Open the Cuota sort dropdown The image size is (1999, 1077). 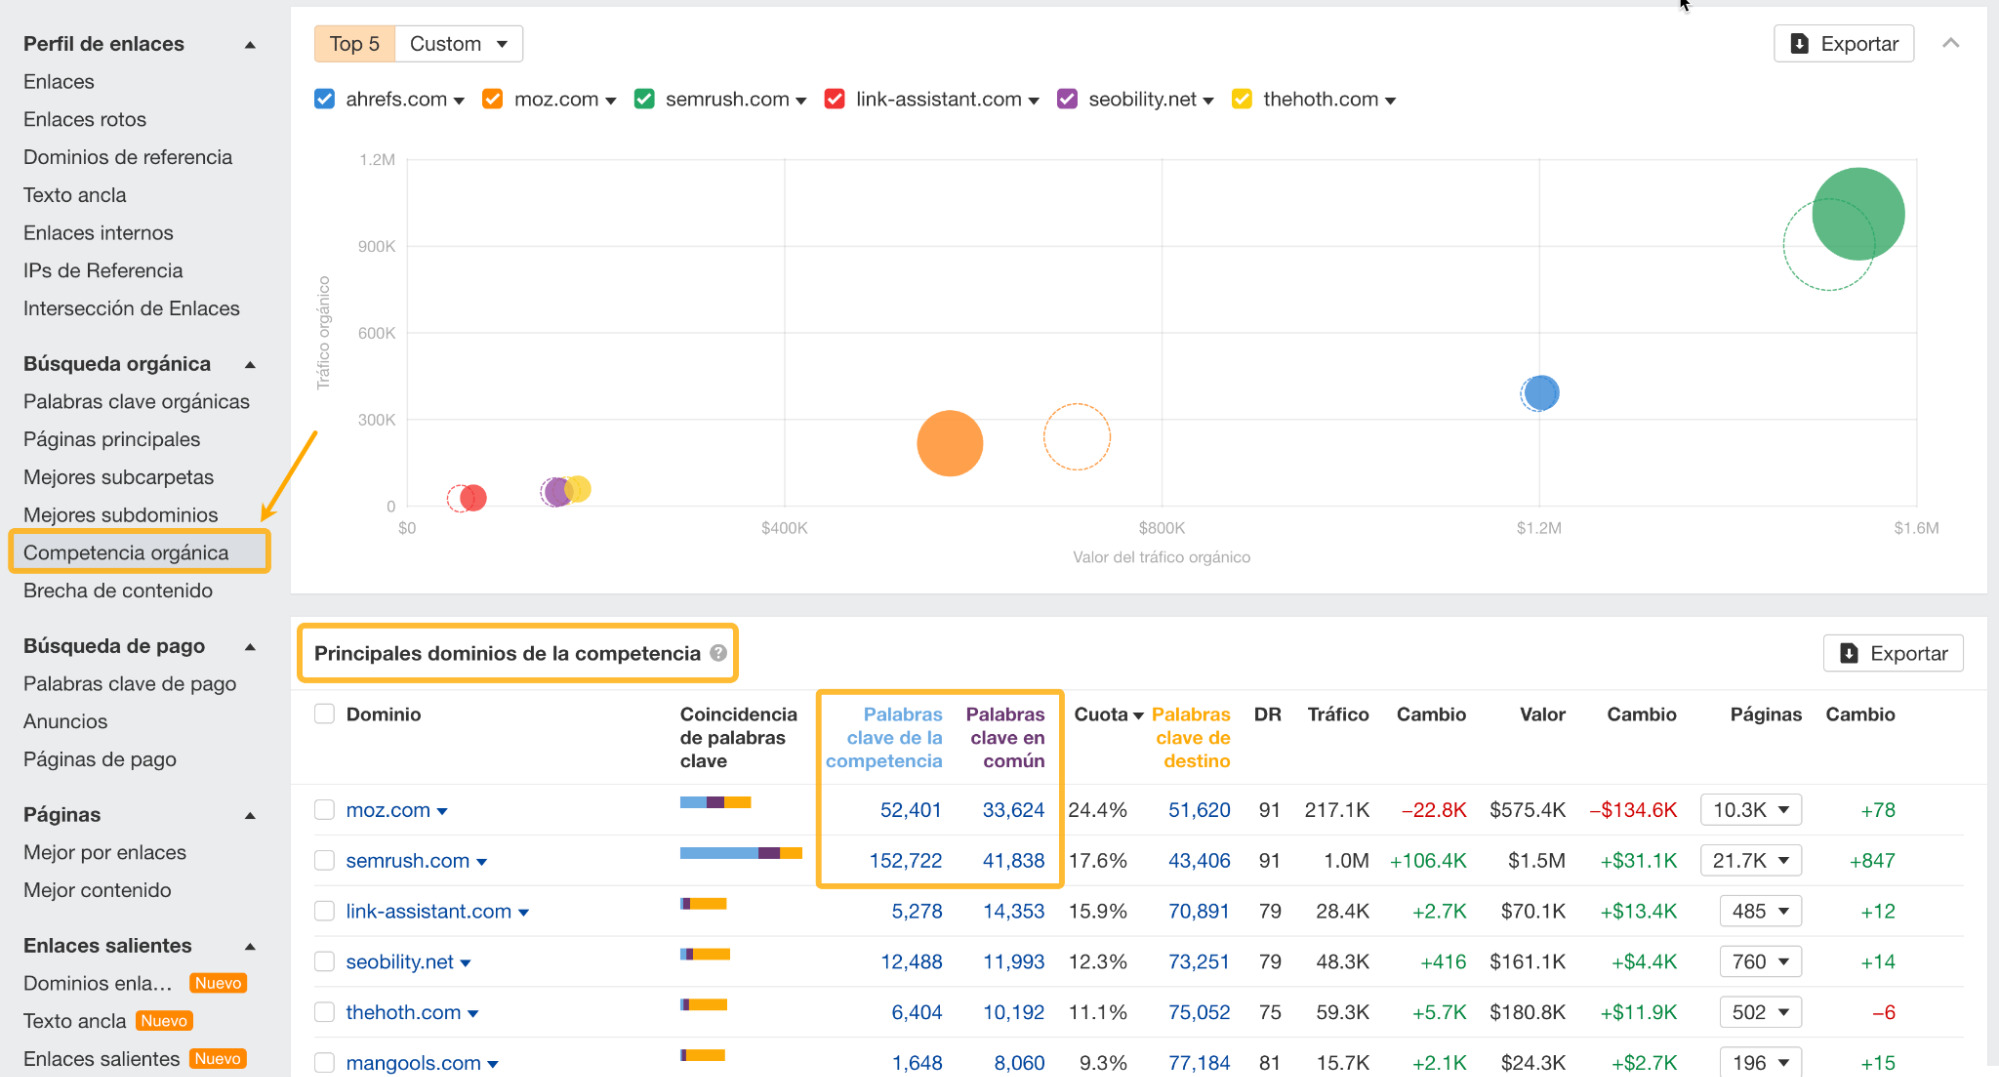coord(1138,714)
